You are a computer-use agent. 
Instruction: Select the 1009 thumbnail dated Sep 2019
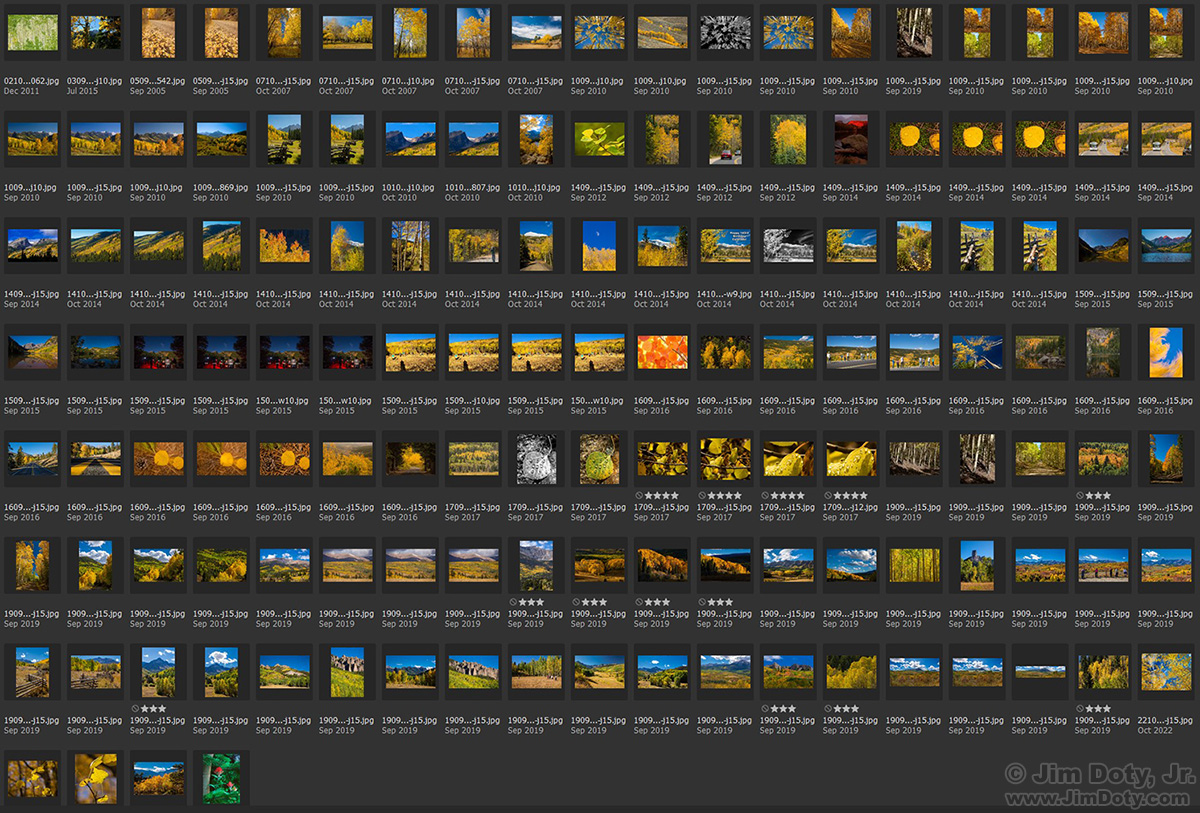click(915, 32)
